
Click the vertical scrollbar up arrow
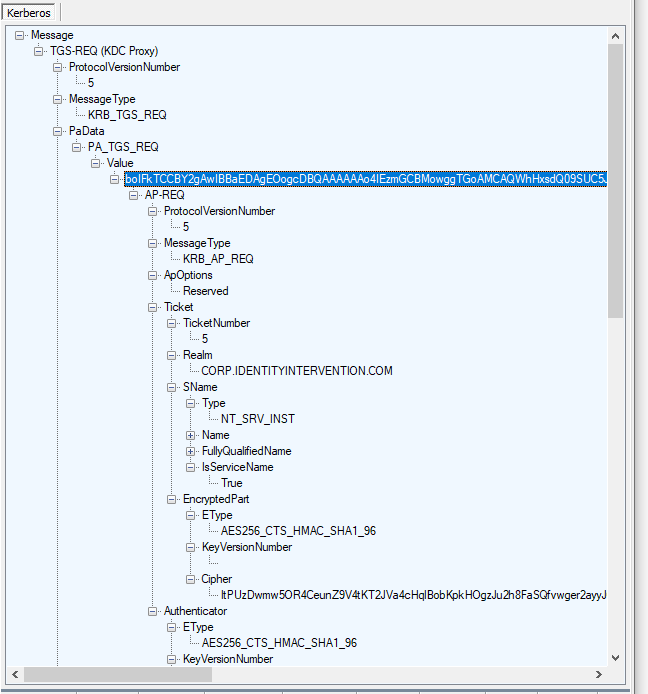click(616, 36)
